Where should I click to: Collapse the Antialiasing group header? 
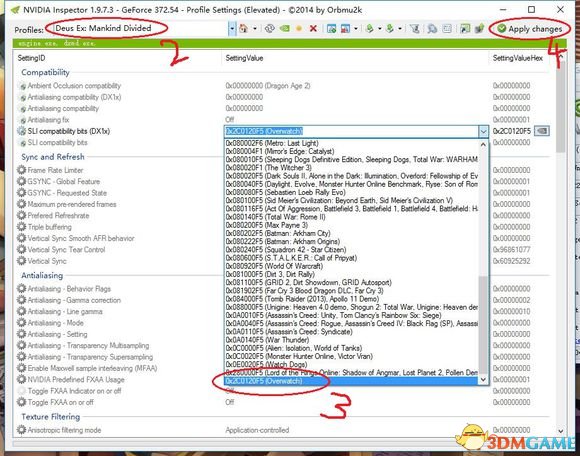[42, 275]
